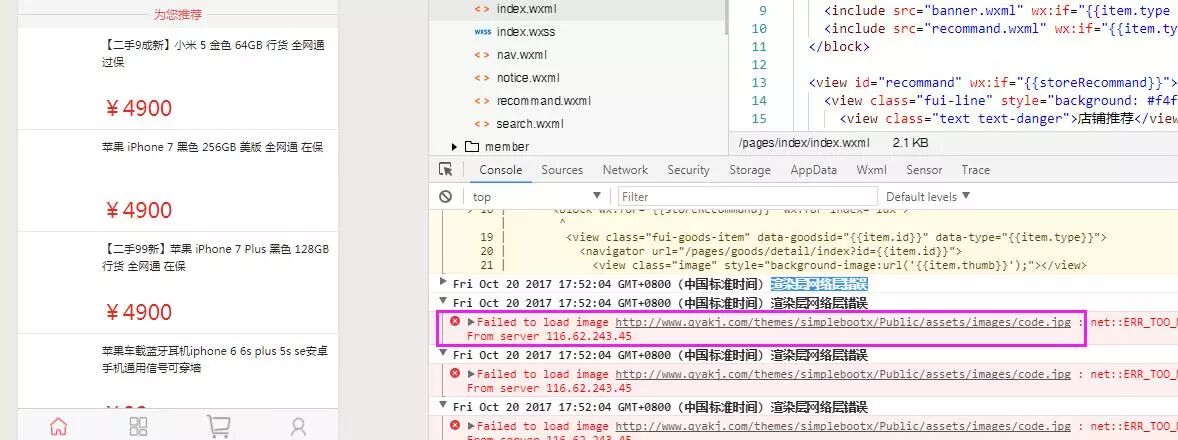Switch to the AppData tab
The image size is (1178, 440).
coord(814,170)
